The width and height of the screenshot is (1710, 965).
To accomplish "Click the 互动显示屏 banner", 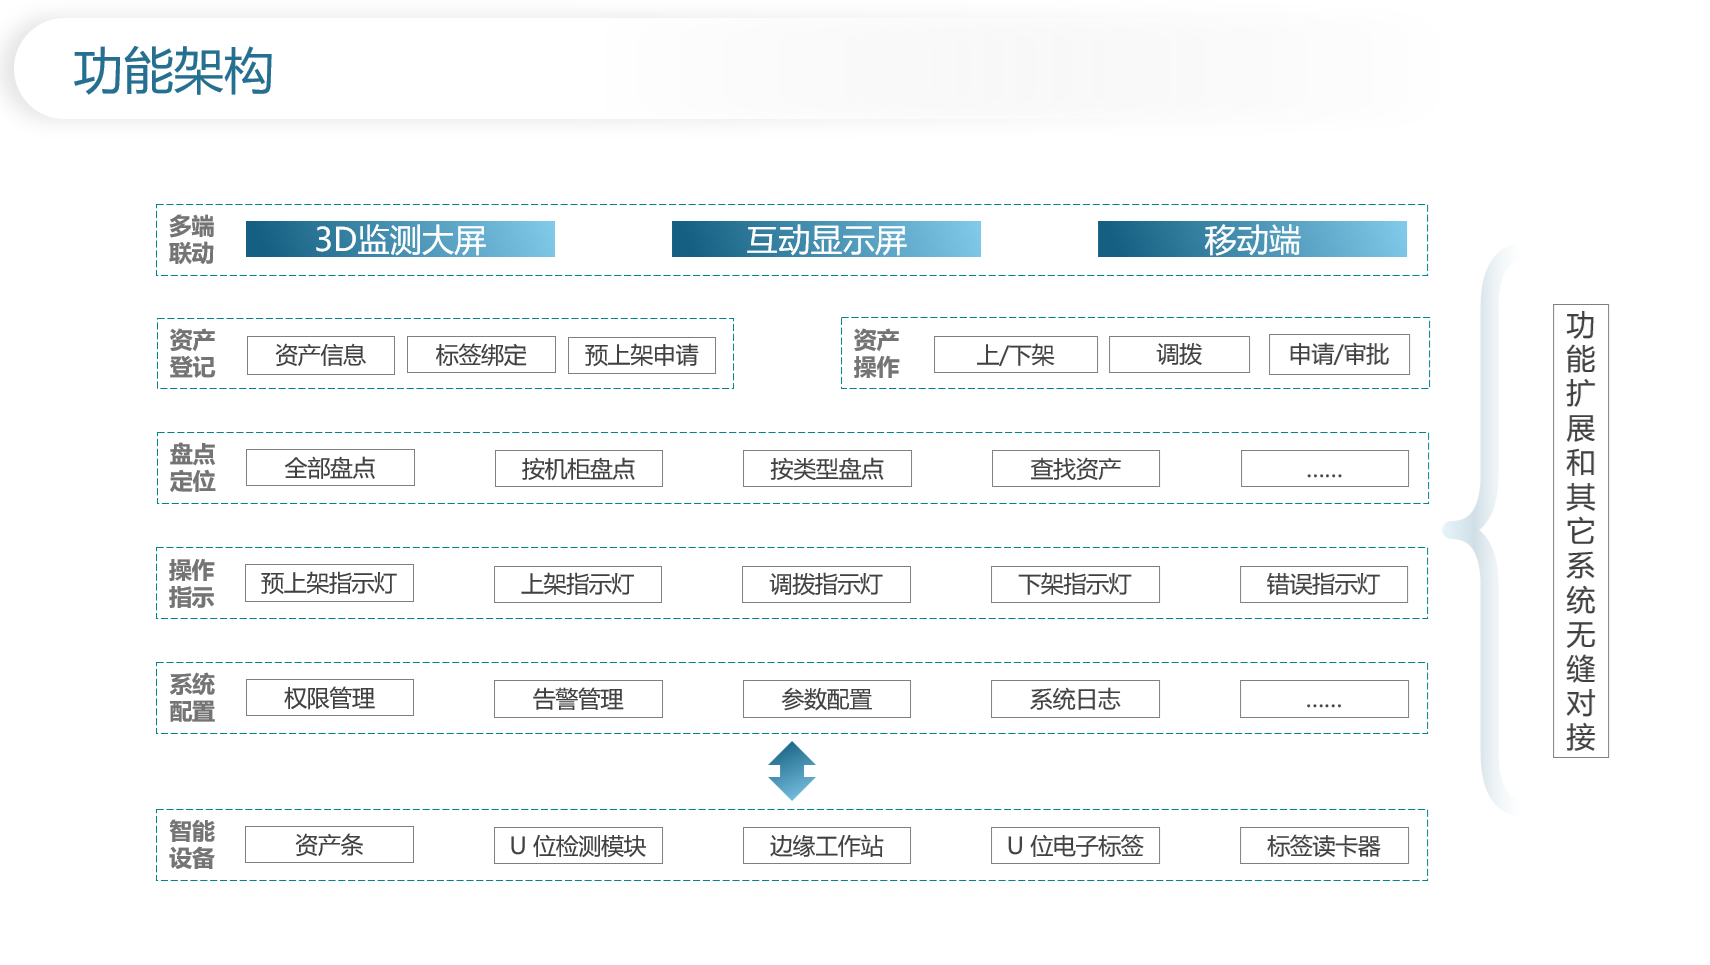I will point(826,240).
